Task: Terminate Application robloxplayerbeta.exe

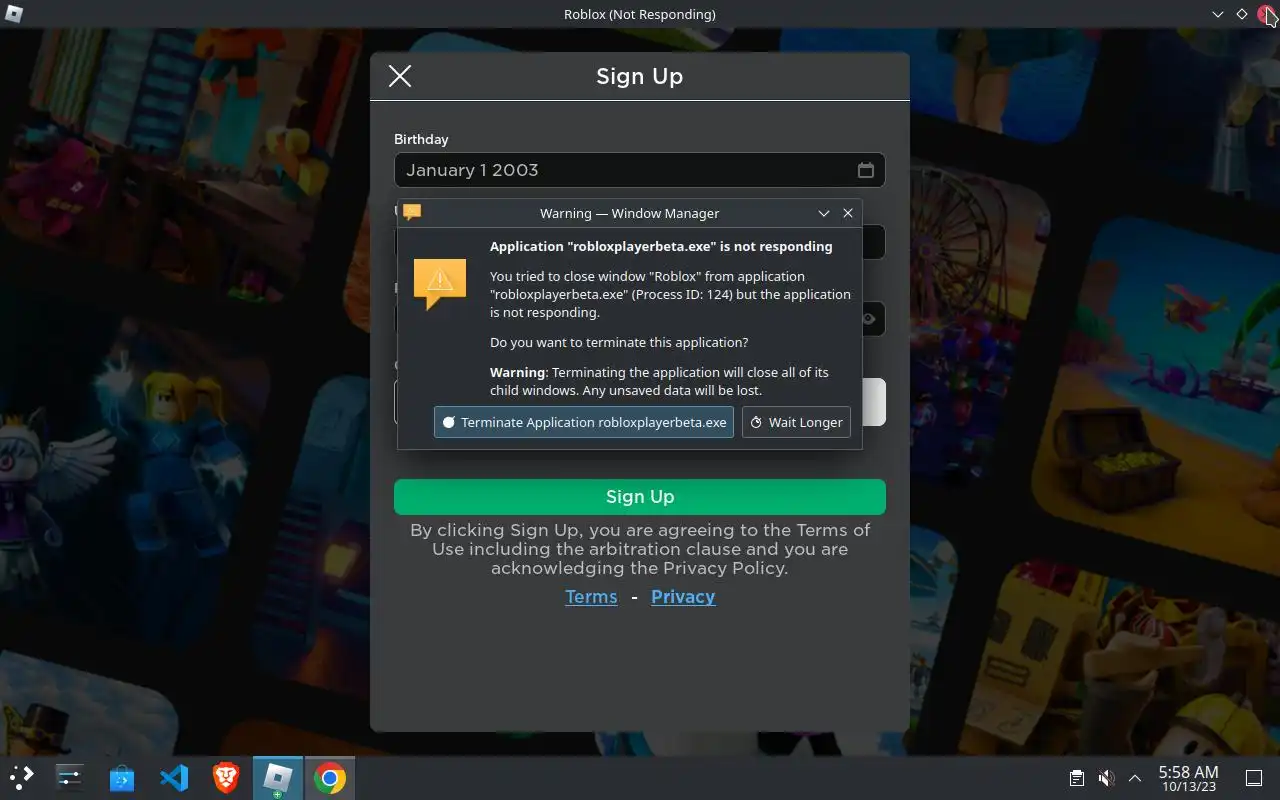Action: pyautogui.click(x=584, y=422)
